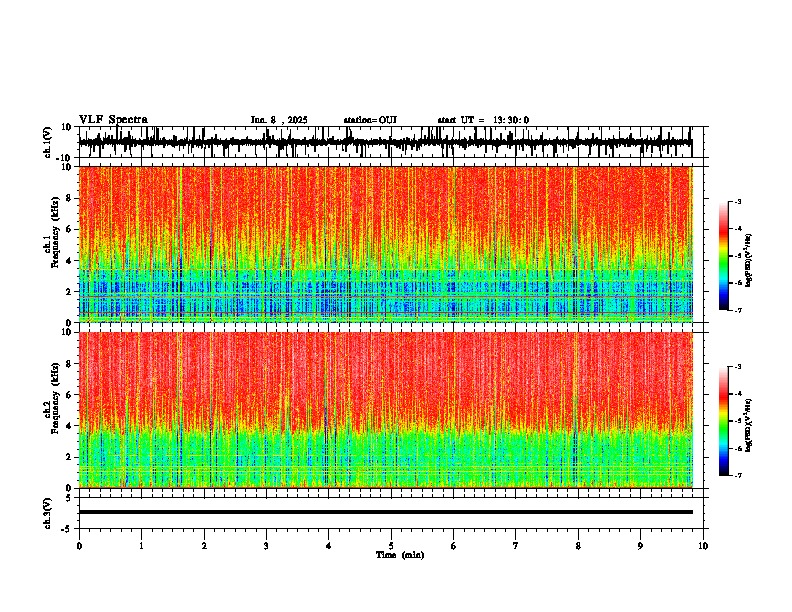Click the "ch.1(V)" axis label

pos(48,142)
